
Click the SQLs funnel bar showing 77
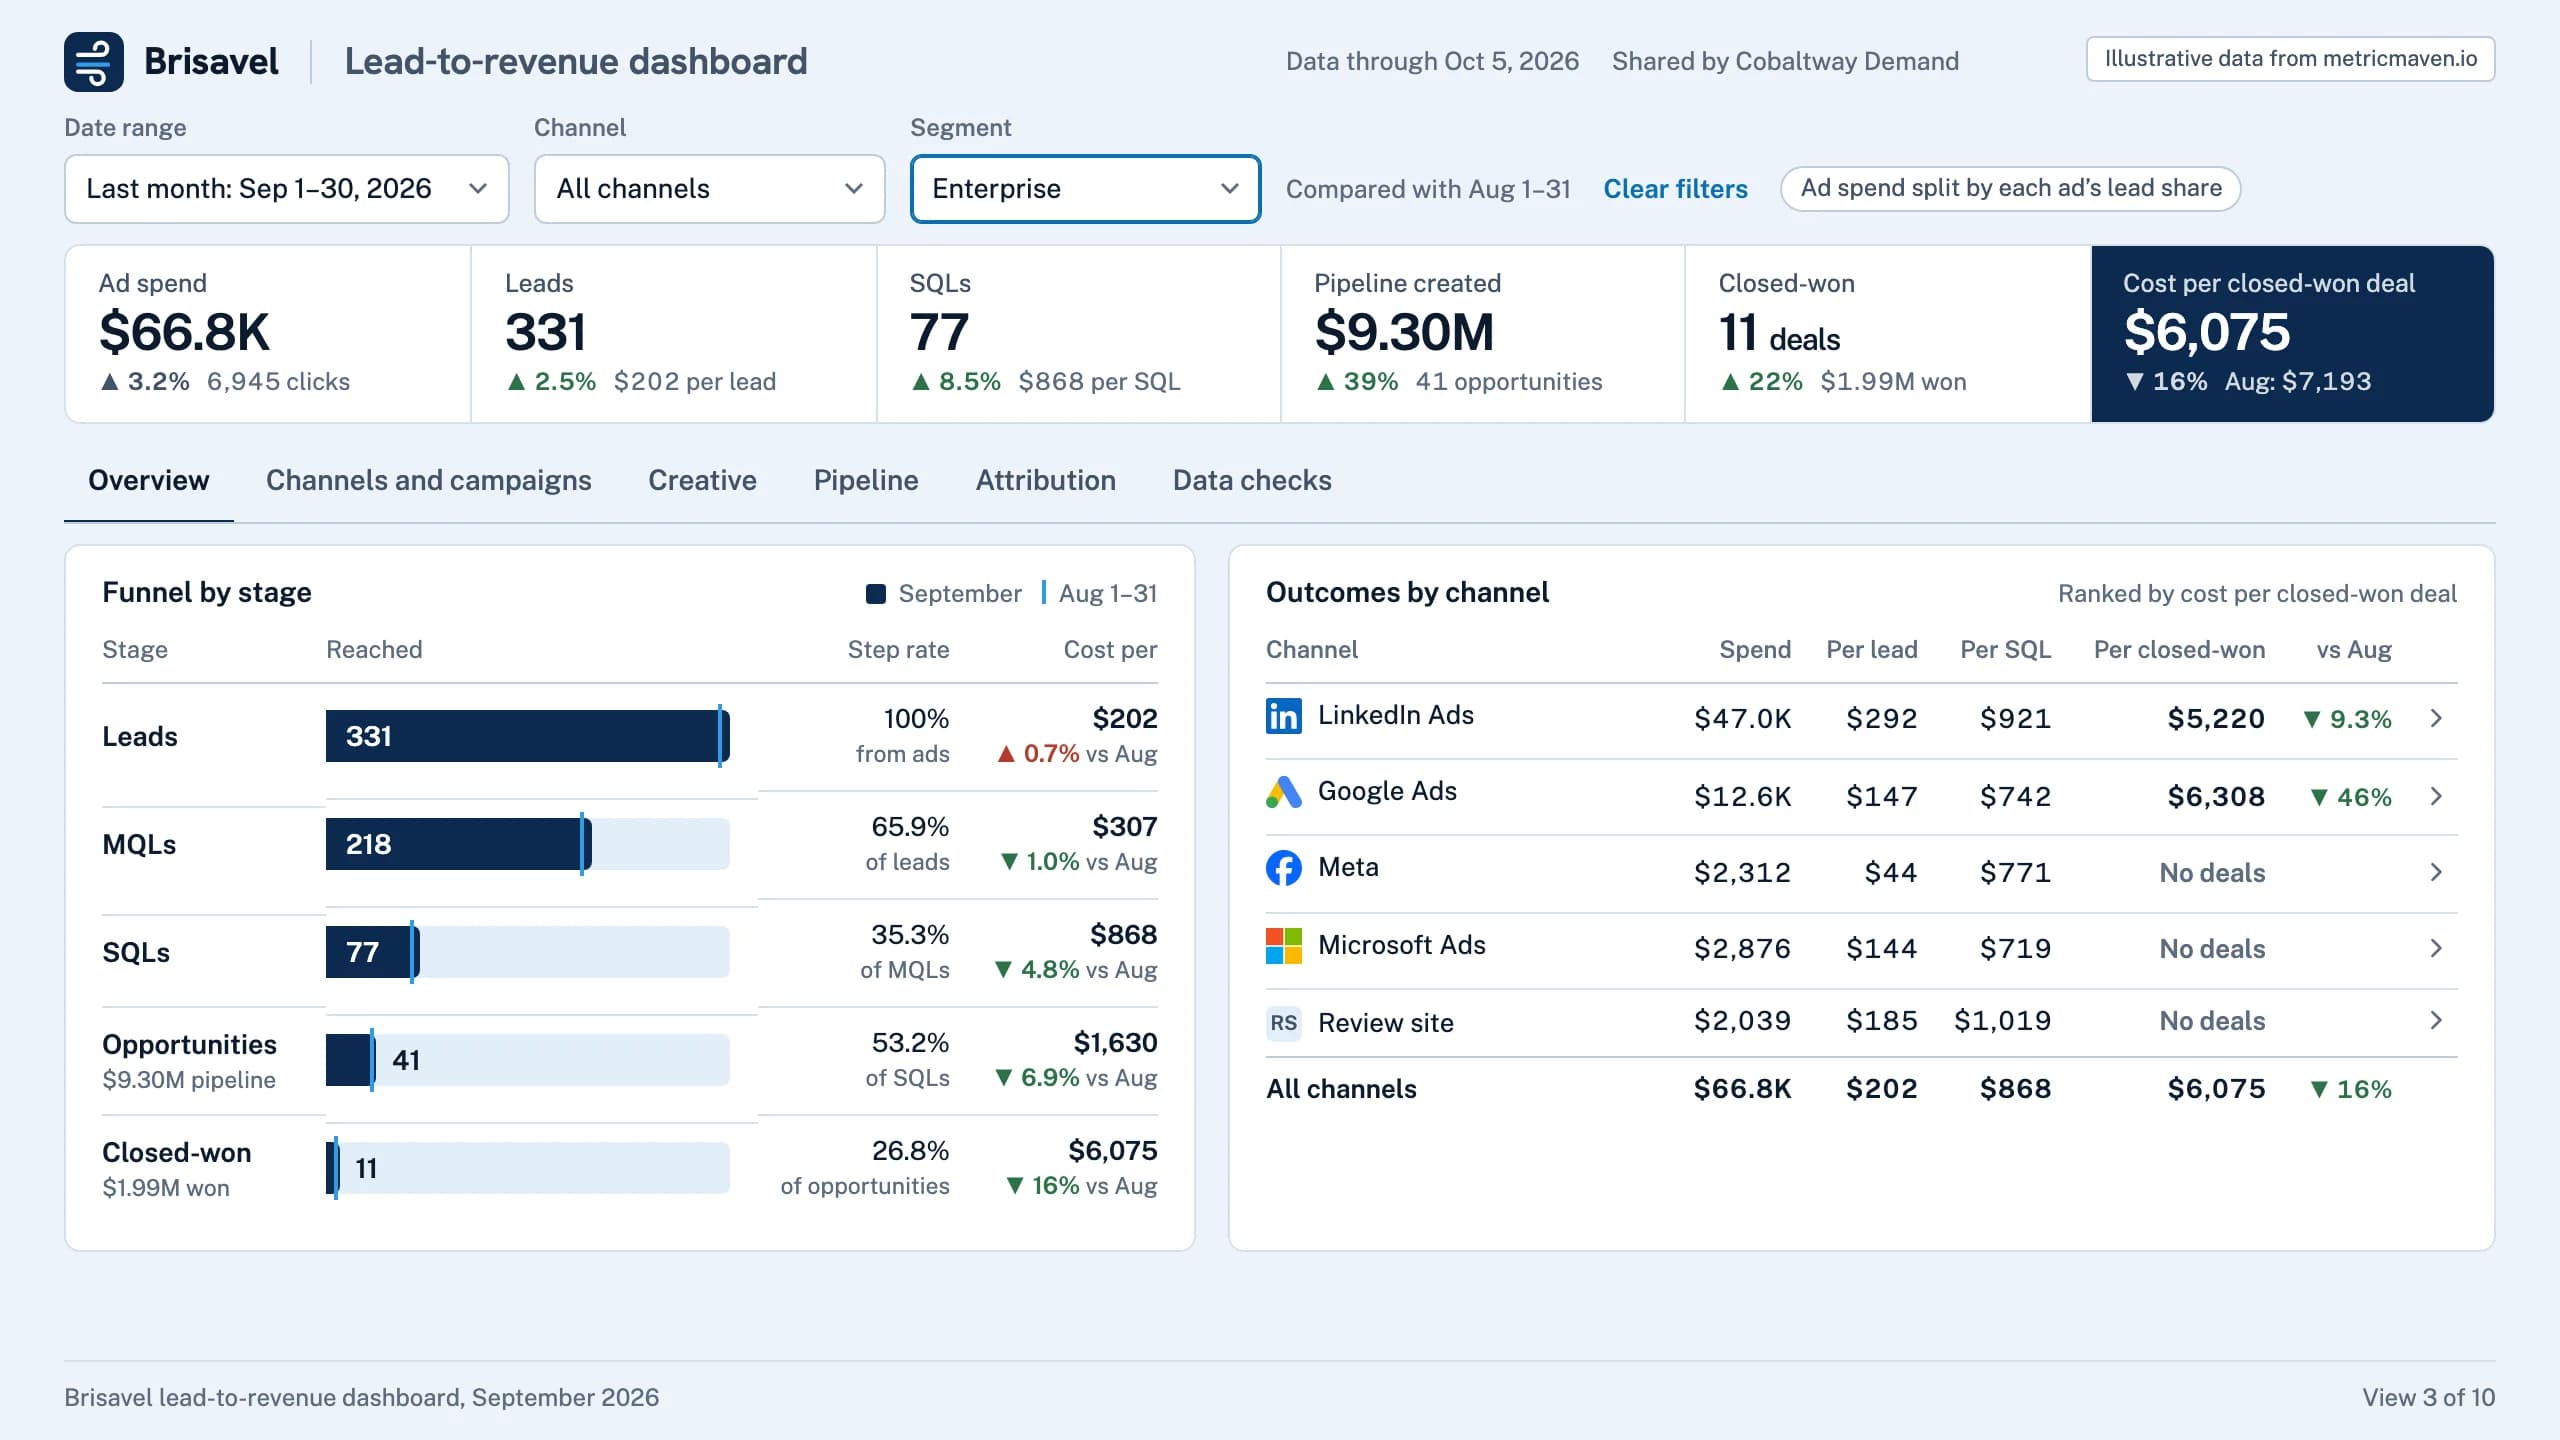click(x=372, y=952)
